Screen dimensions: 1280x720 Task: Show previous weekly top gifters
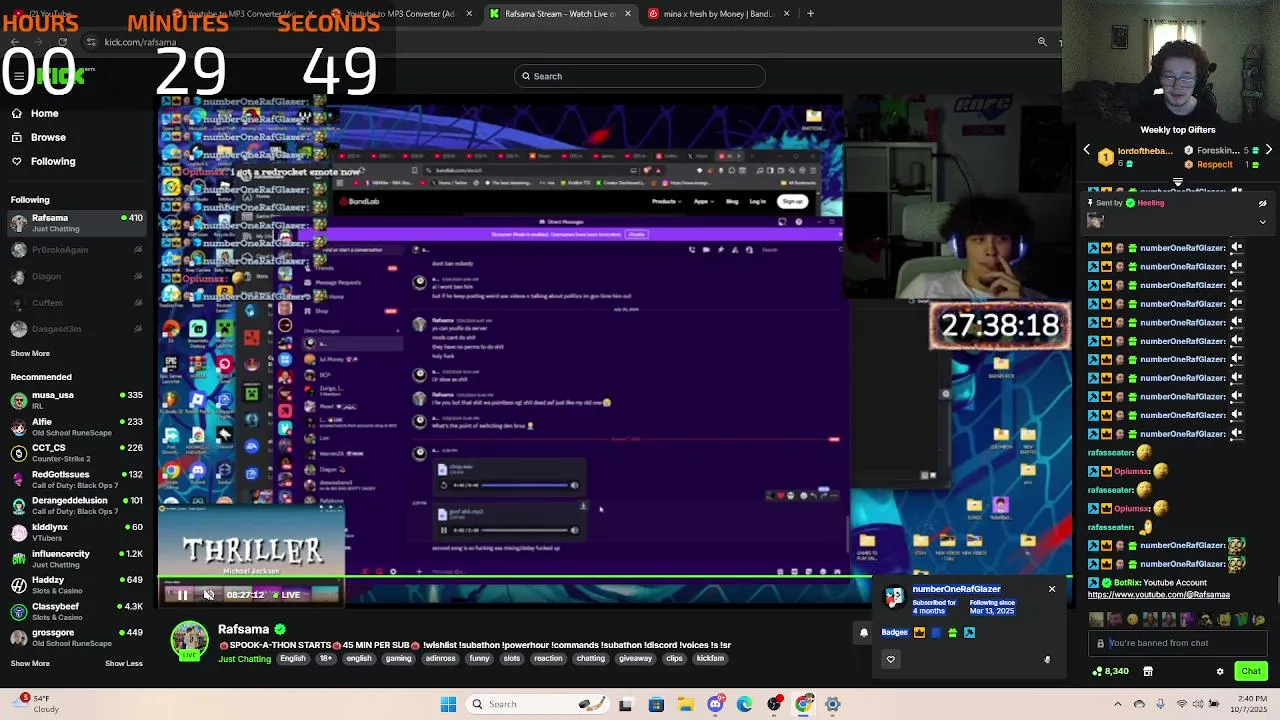[x=1087, y=150]
